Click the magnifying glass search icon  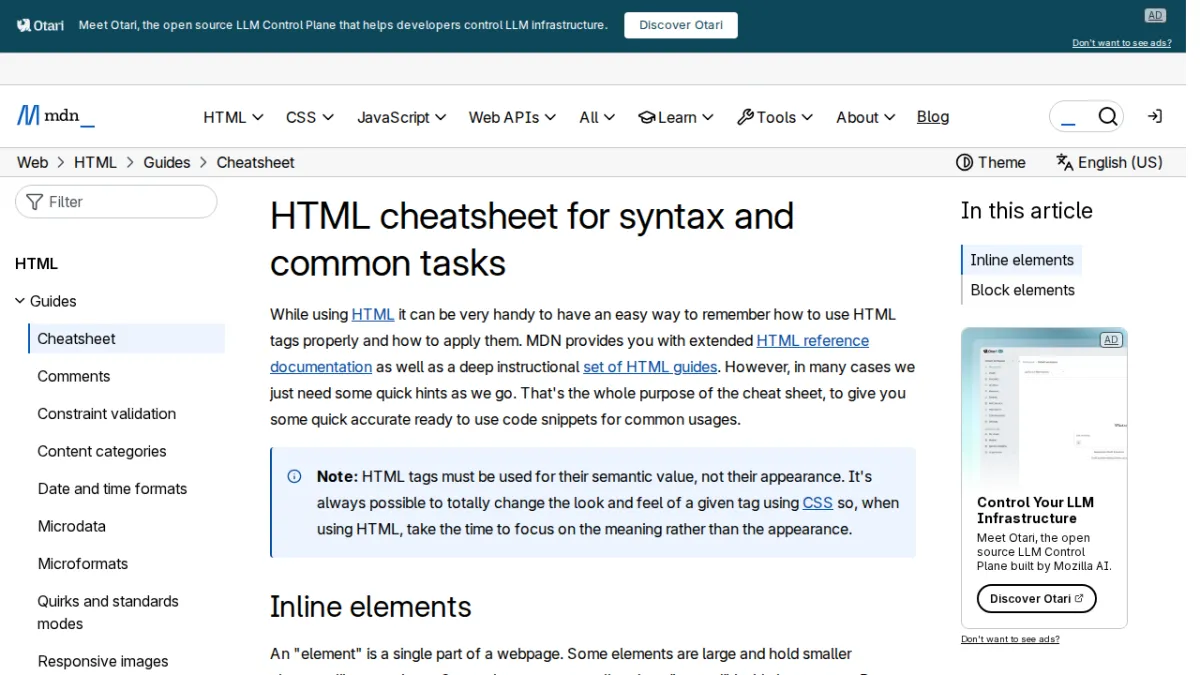point(1108,117)
